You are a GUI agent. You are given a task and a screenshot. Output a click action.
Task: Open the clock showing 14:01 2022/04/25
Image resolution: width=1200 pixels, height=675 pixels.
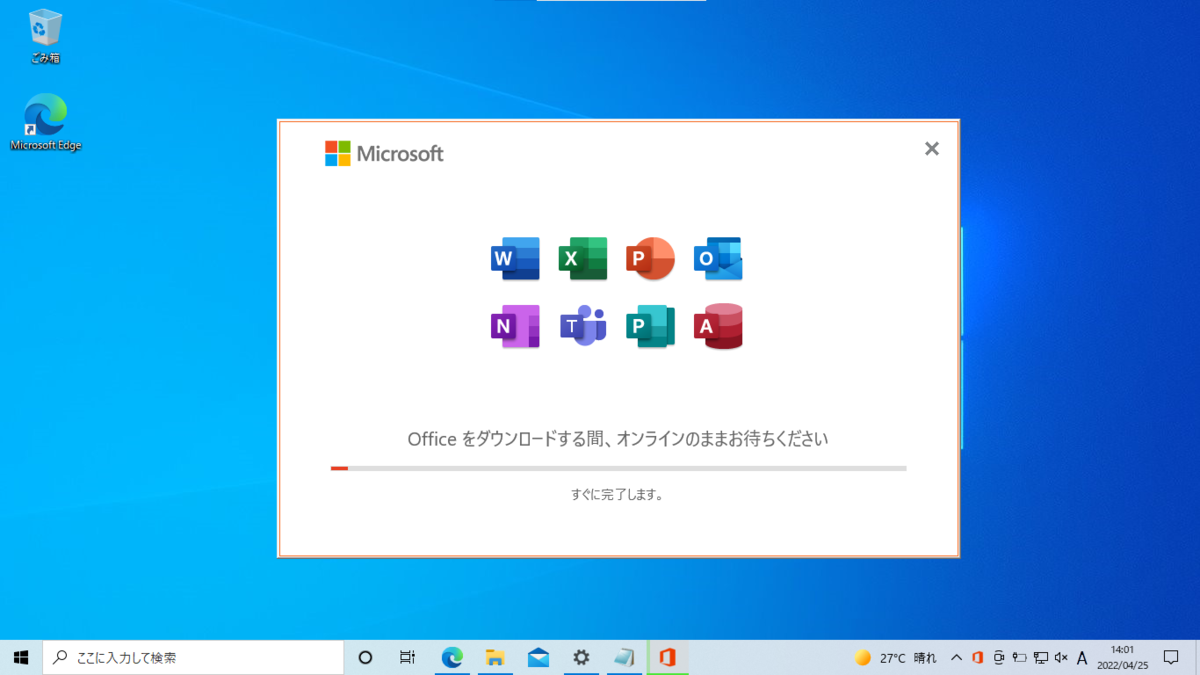pos(1121,657)
